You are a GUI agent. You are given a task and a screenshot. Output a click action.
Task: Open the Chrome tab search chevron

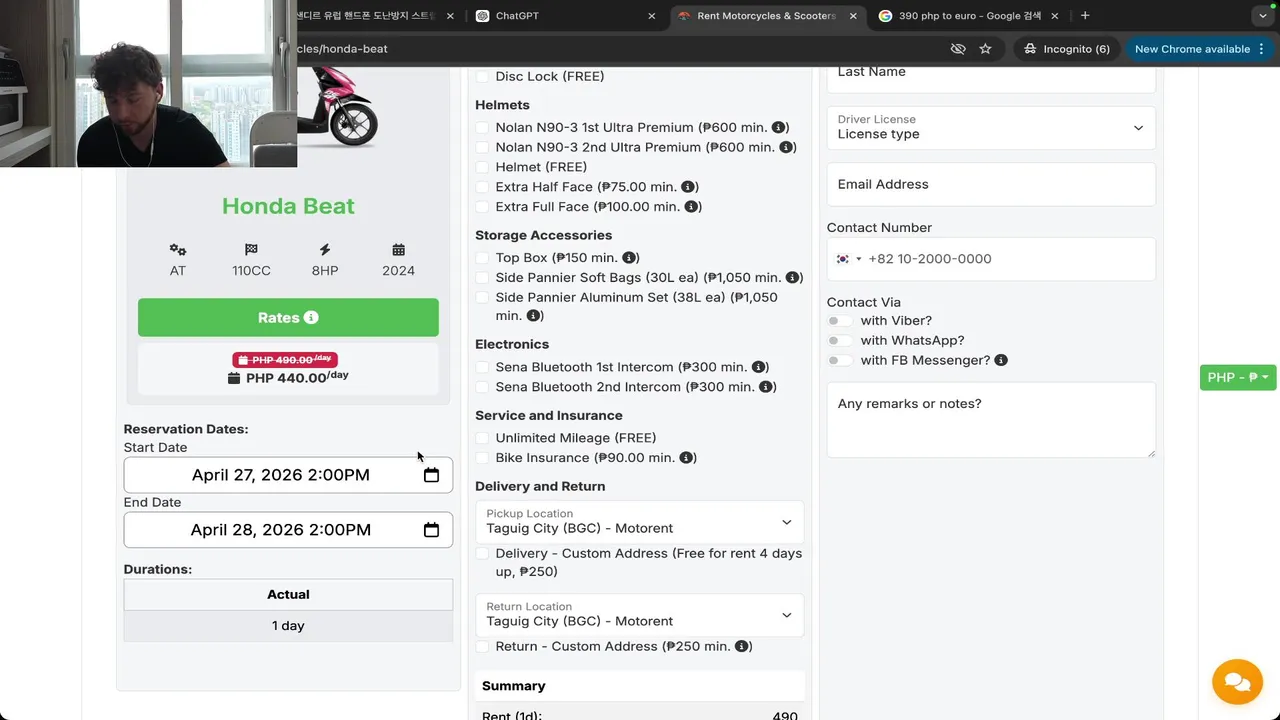pos(1263,16)
